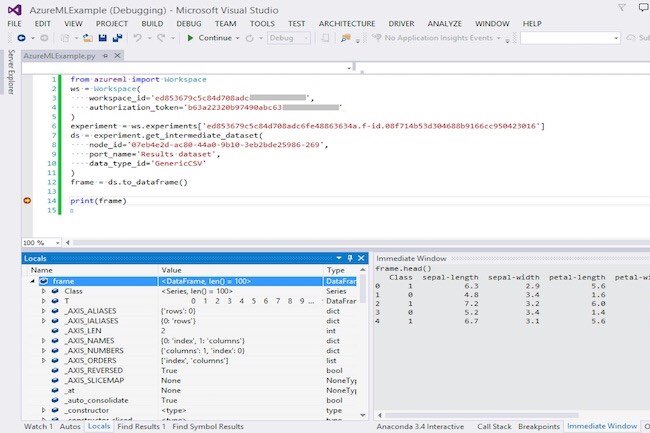Click the Save All icon
Image resolution: width=650 pixels, height=433 pixels.
coord(117,38)
